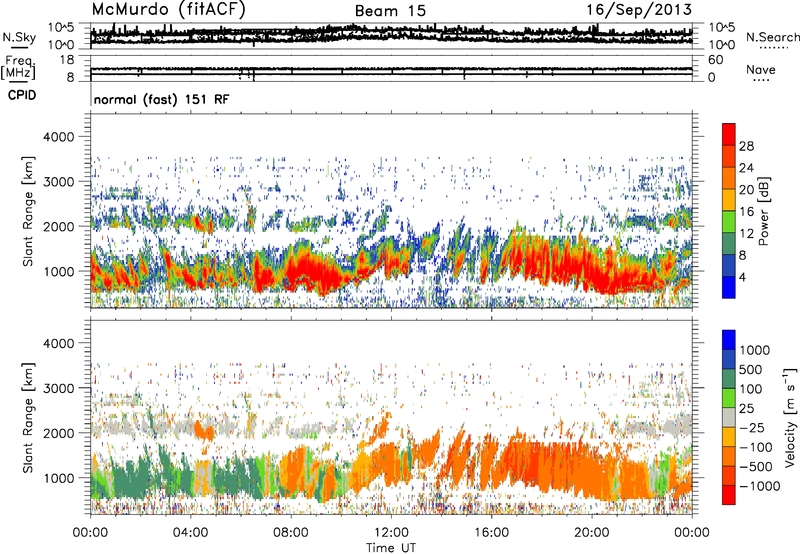
Task: Click the '60' Nave axis tick
Action: tap(715, 60)
